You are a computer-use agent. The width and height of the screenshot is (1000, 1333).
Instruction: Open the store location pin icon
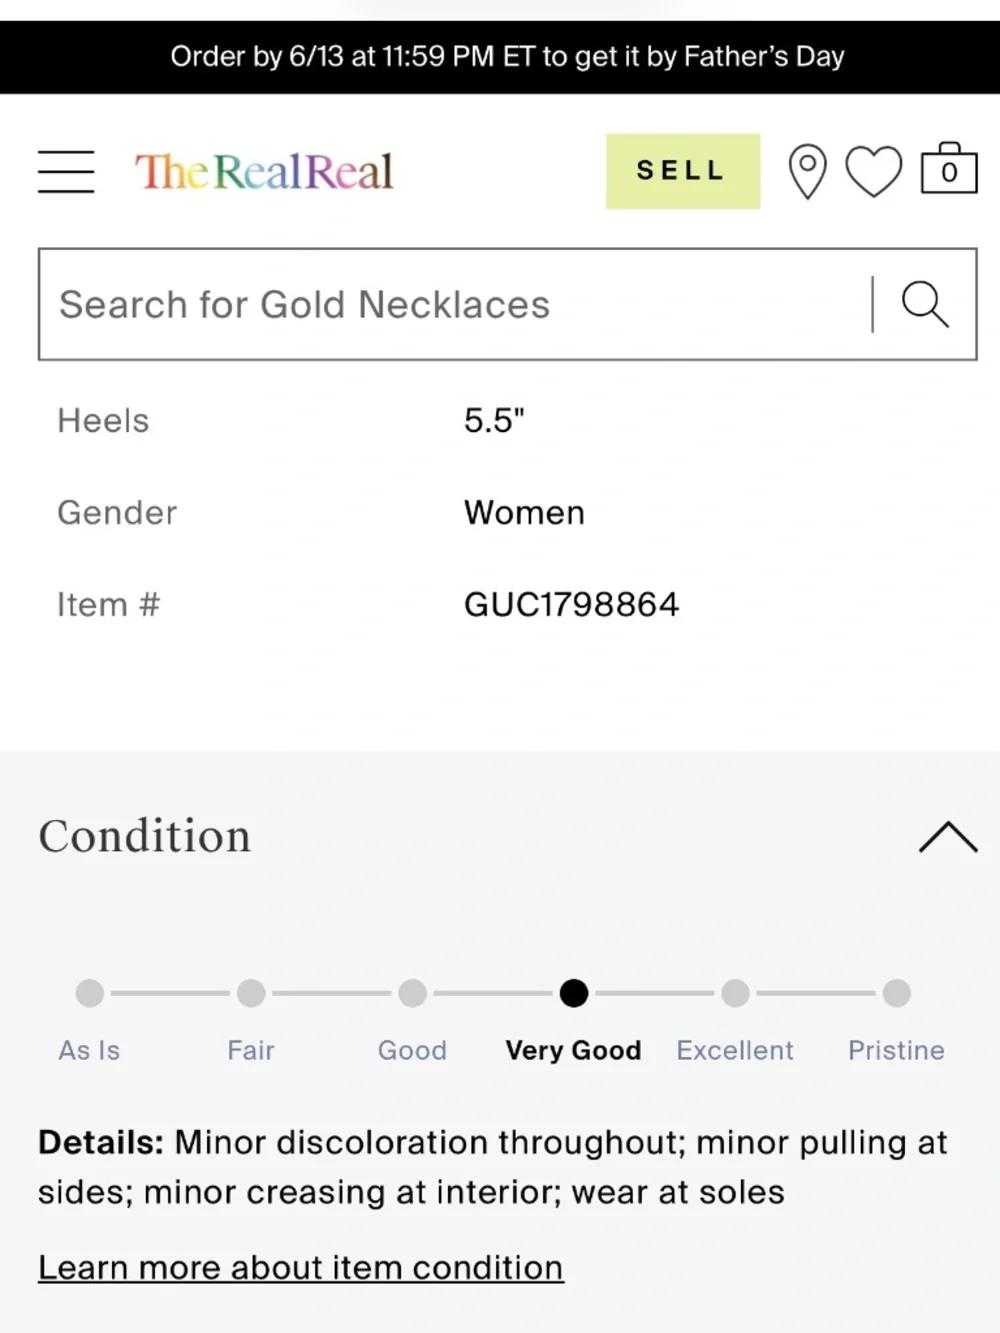(x=807, y=171)
